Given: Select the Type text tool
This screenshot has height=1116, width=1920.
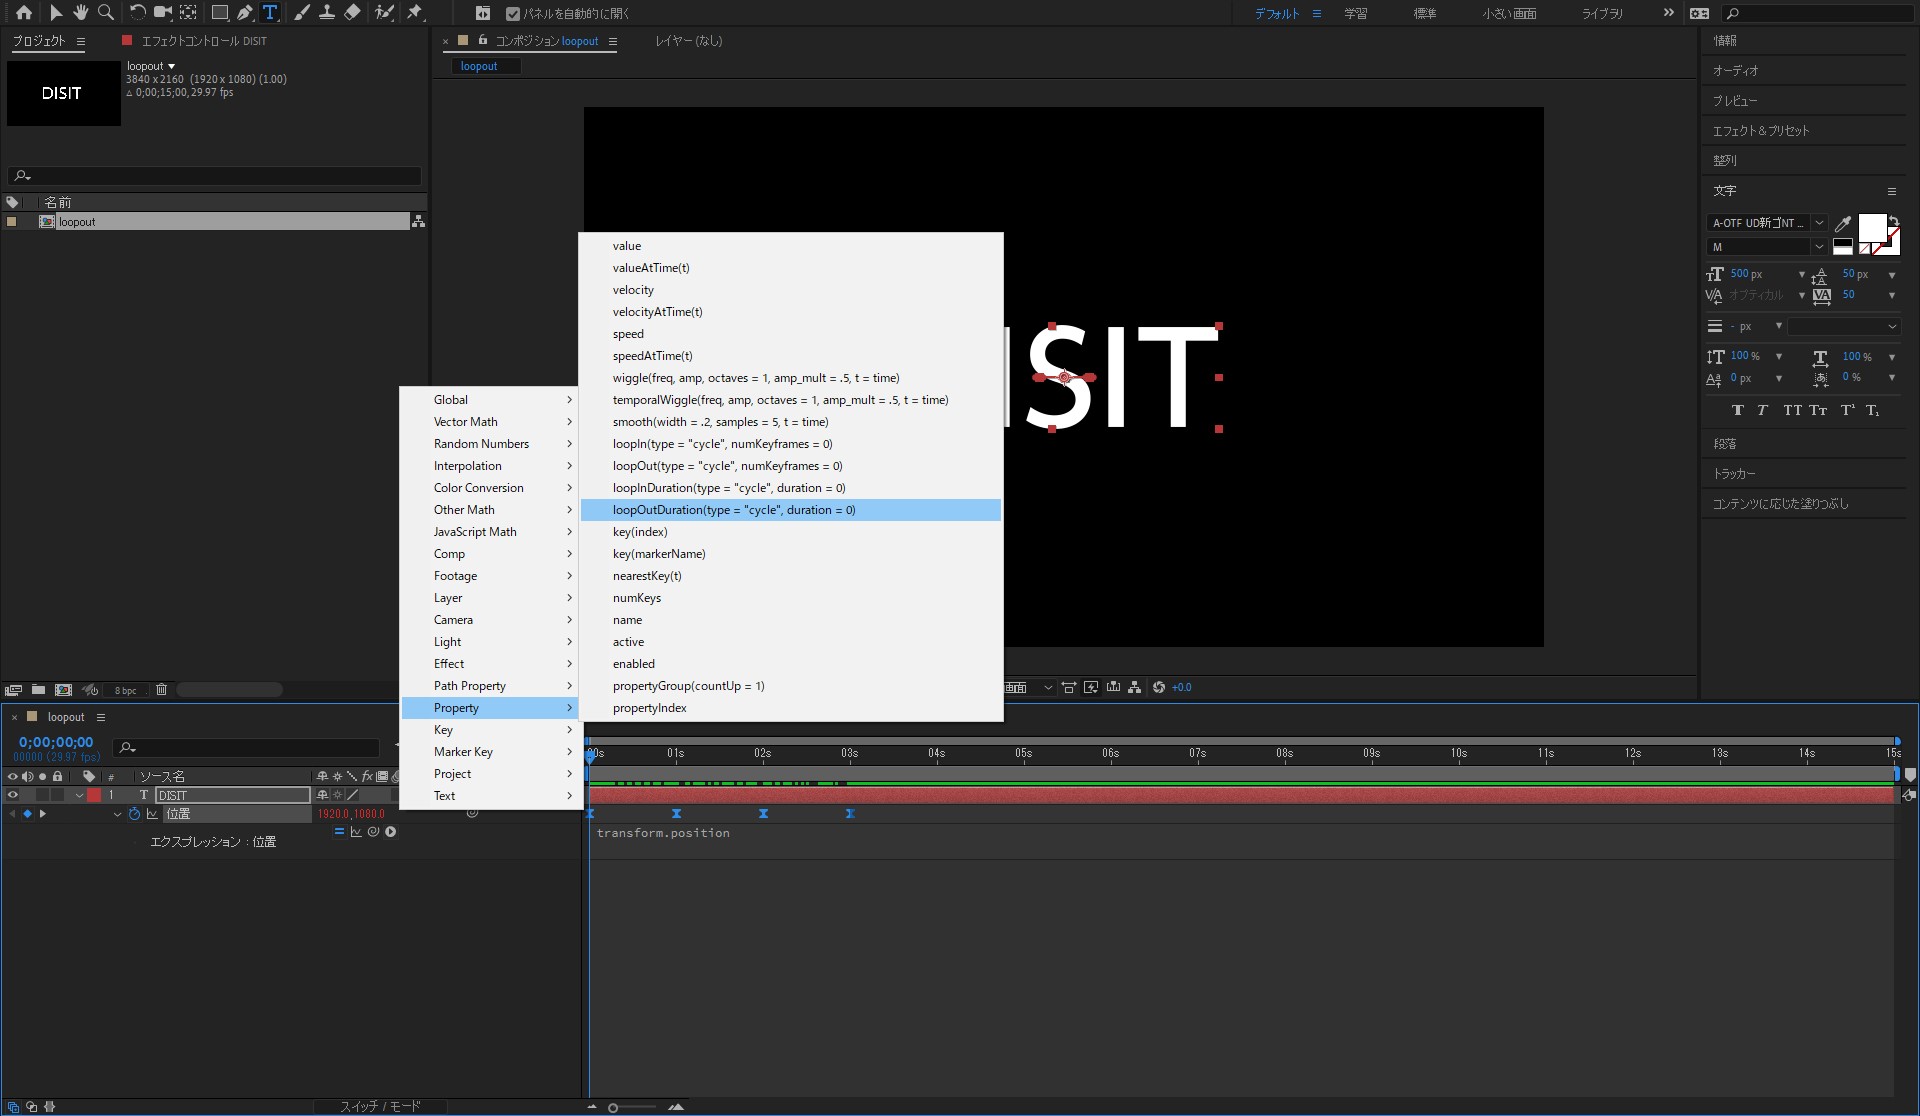Looking at the screenshot, I should (270, 13).
